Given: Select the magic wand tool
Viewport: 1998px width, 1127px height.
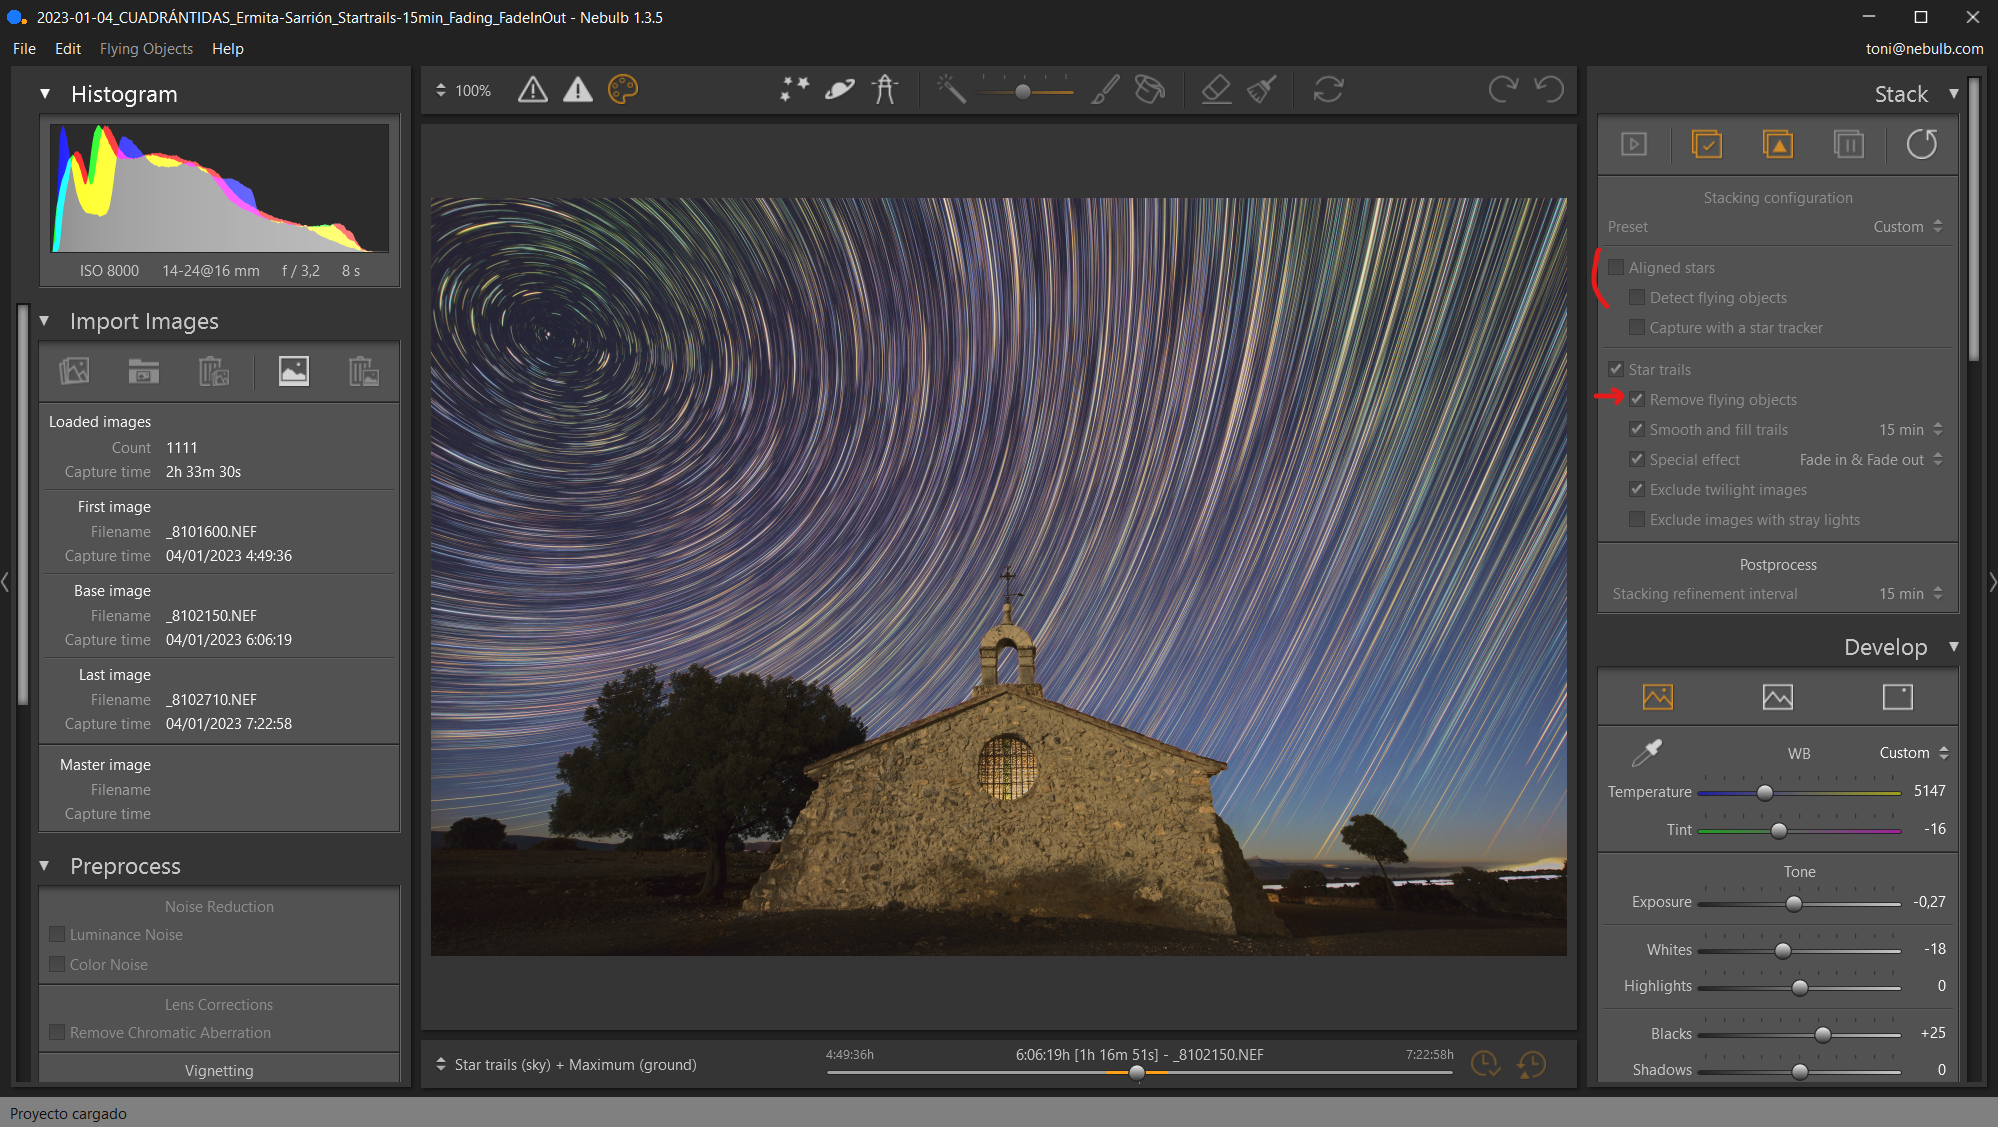Looking at the screenshot, I should (951, 90).
